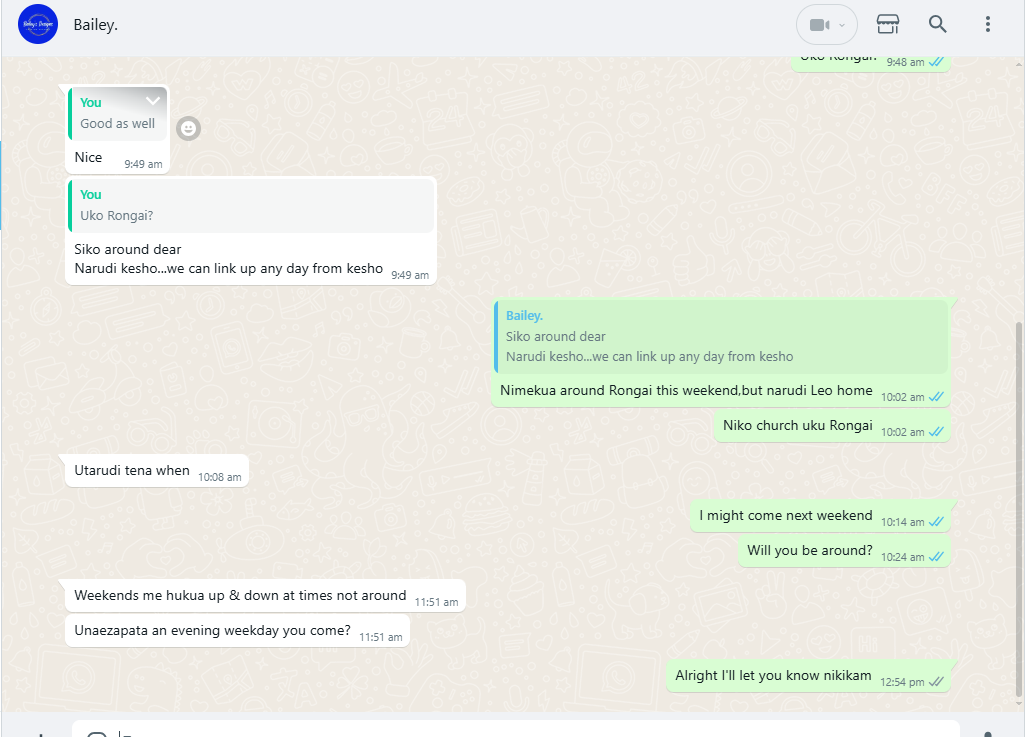This screenshot has height=737, width=1025.
Task: Open the three-dot chat menu
Action: pyautogui.click(x=987, y=24)
